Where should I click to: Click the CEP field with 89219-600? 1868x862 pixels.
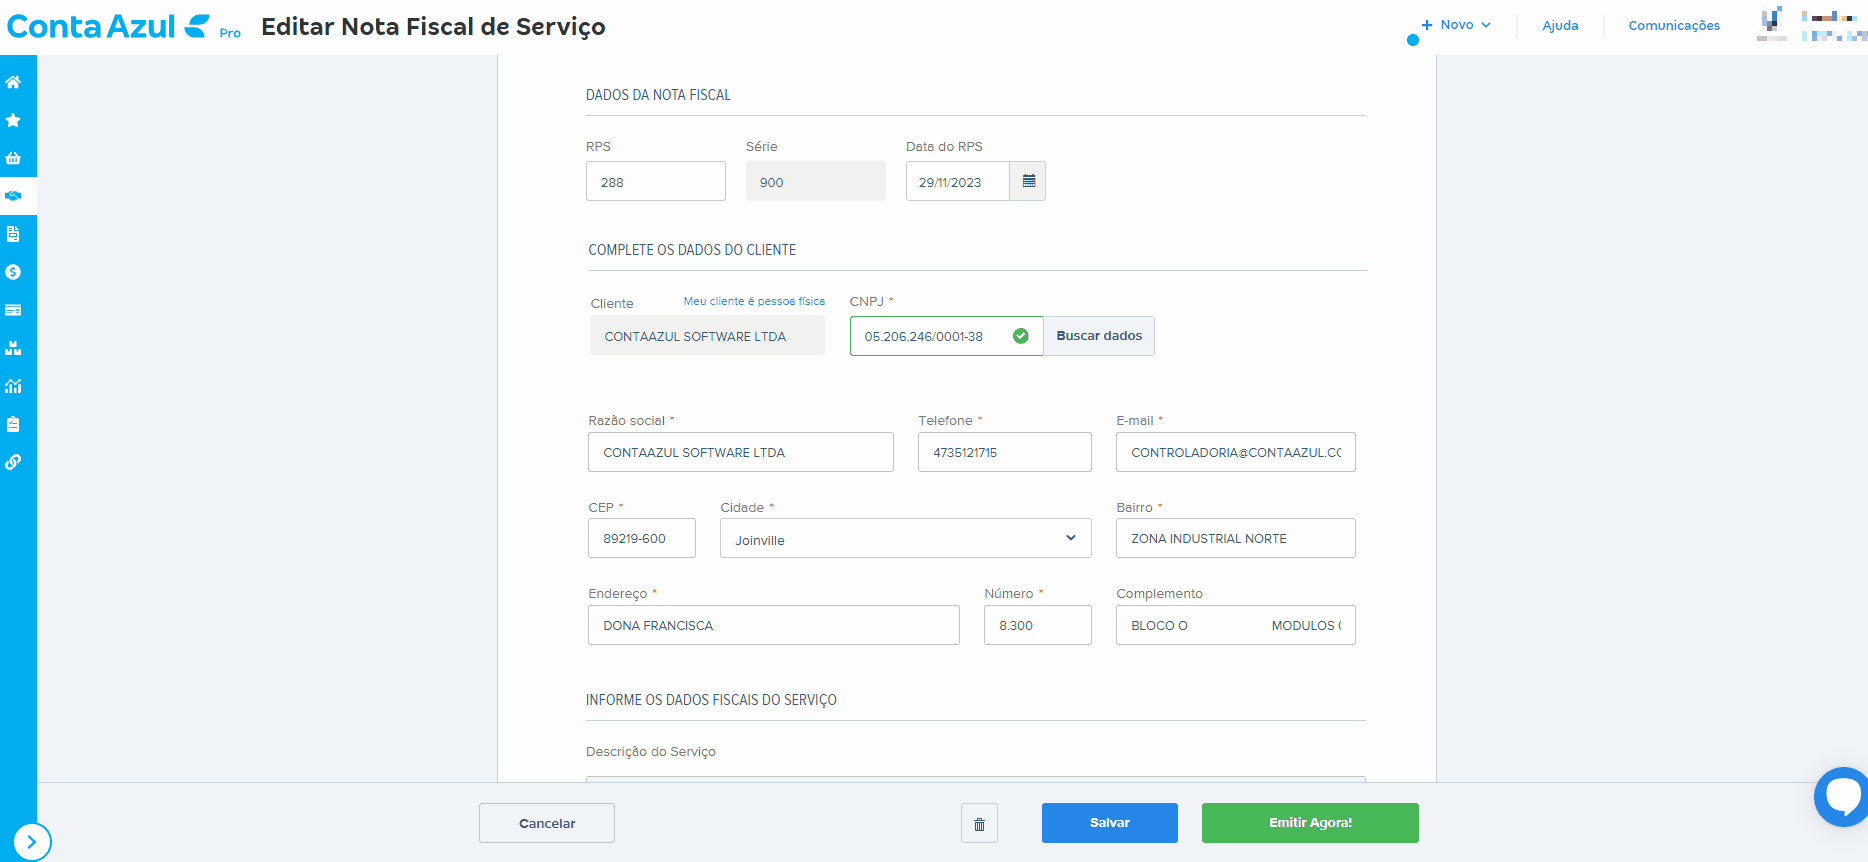642,538
